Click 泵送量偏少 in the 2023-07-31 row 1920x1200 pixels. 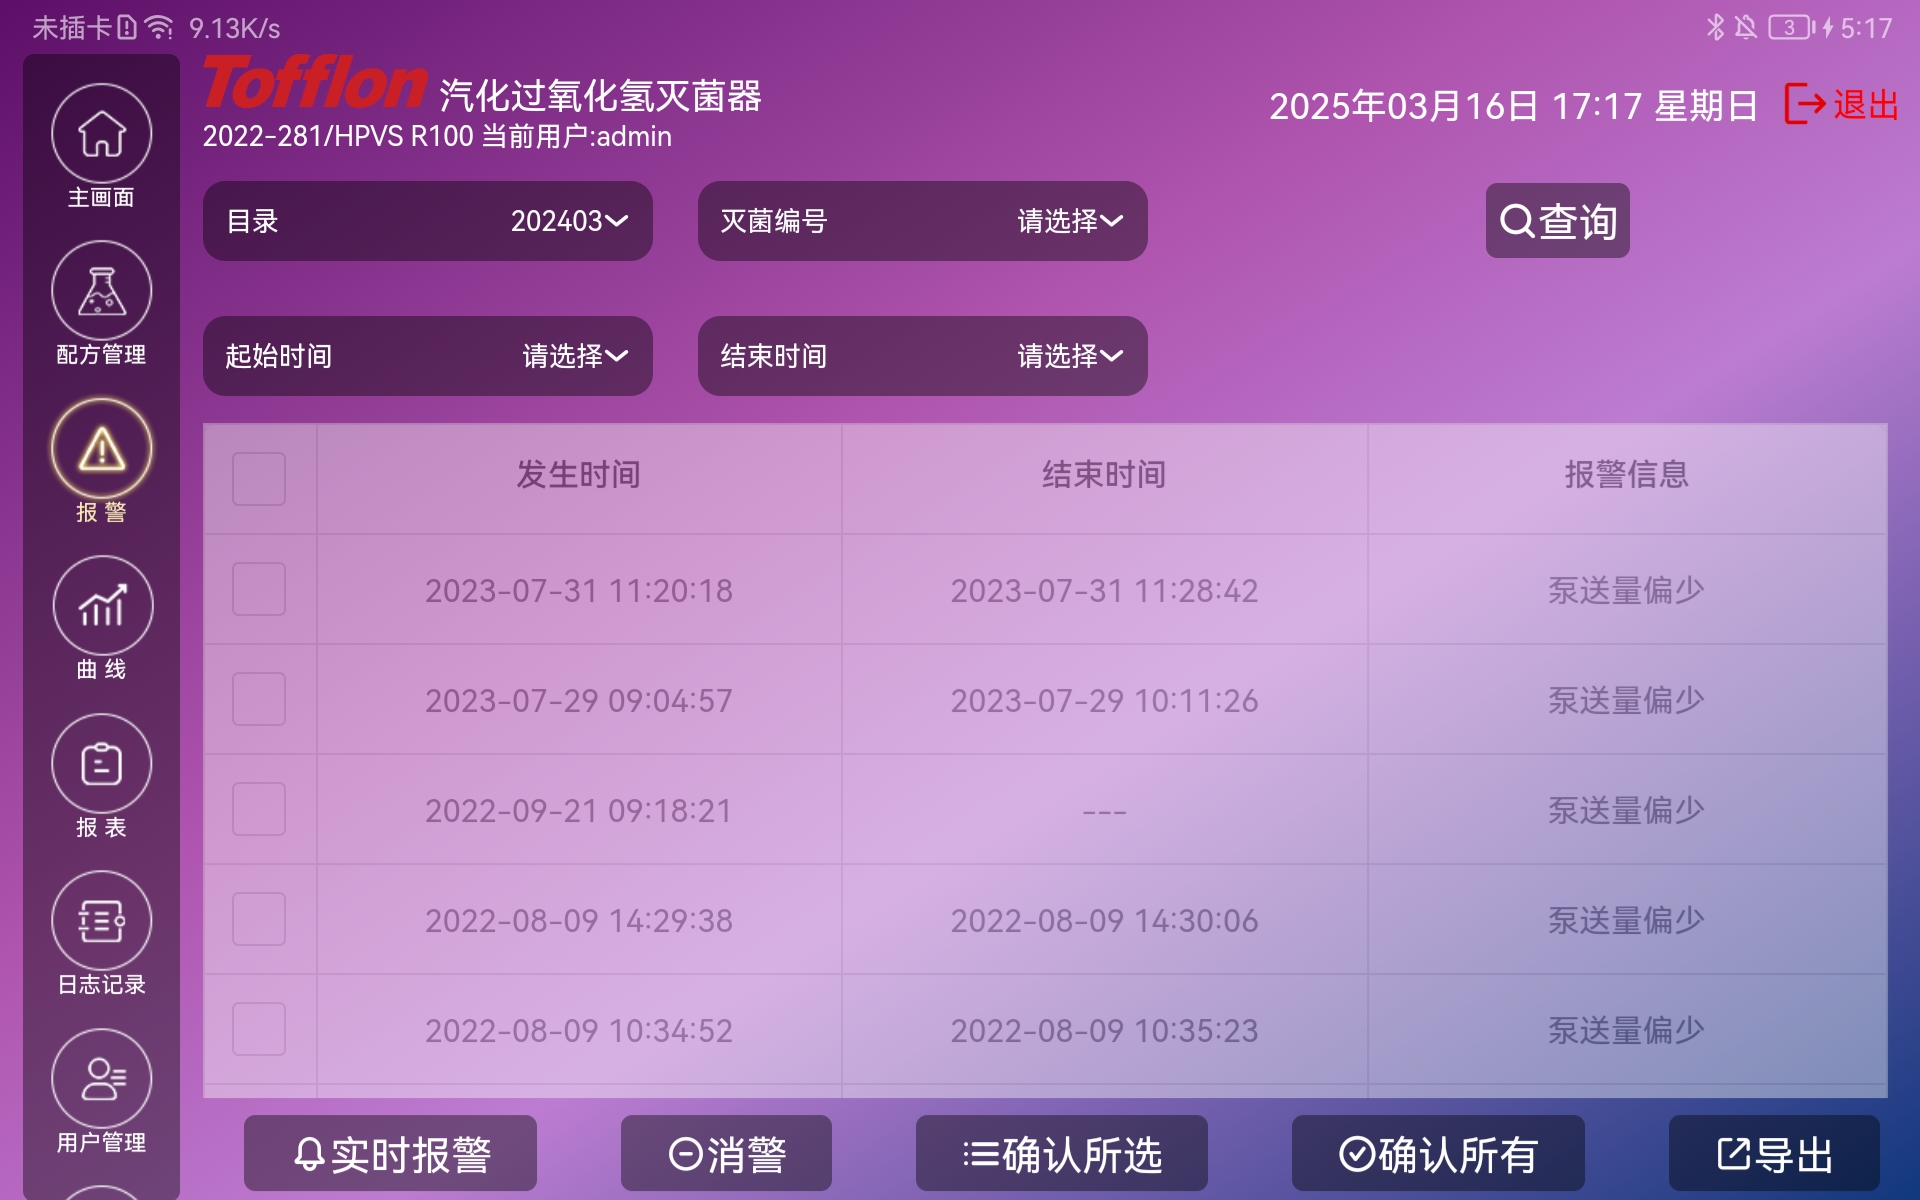(x=1627, y=590)
